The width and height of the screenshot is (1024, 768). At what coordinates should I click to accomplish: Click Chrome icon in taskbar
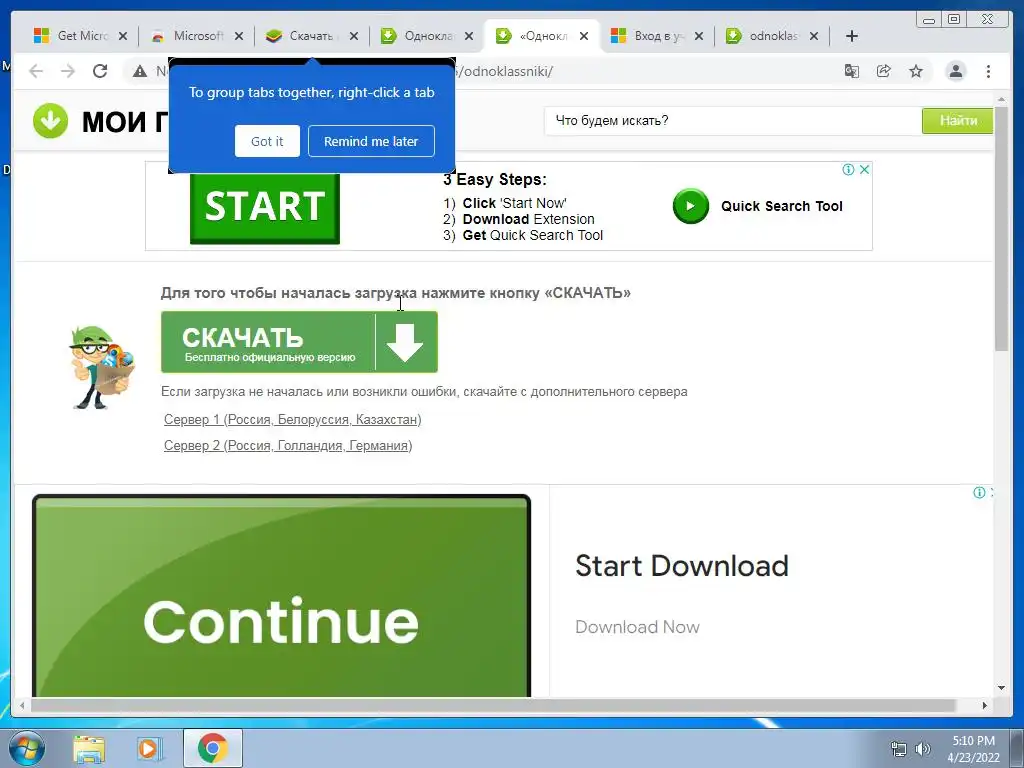(x=213, y=748)
